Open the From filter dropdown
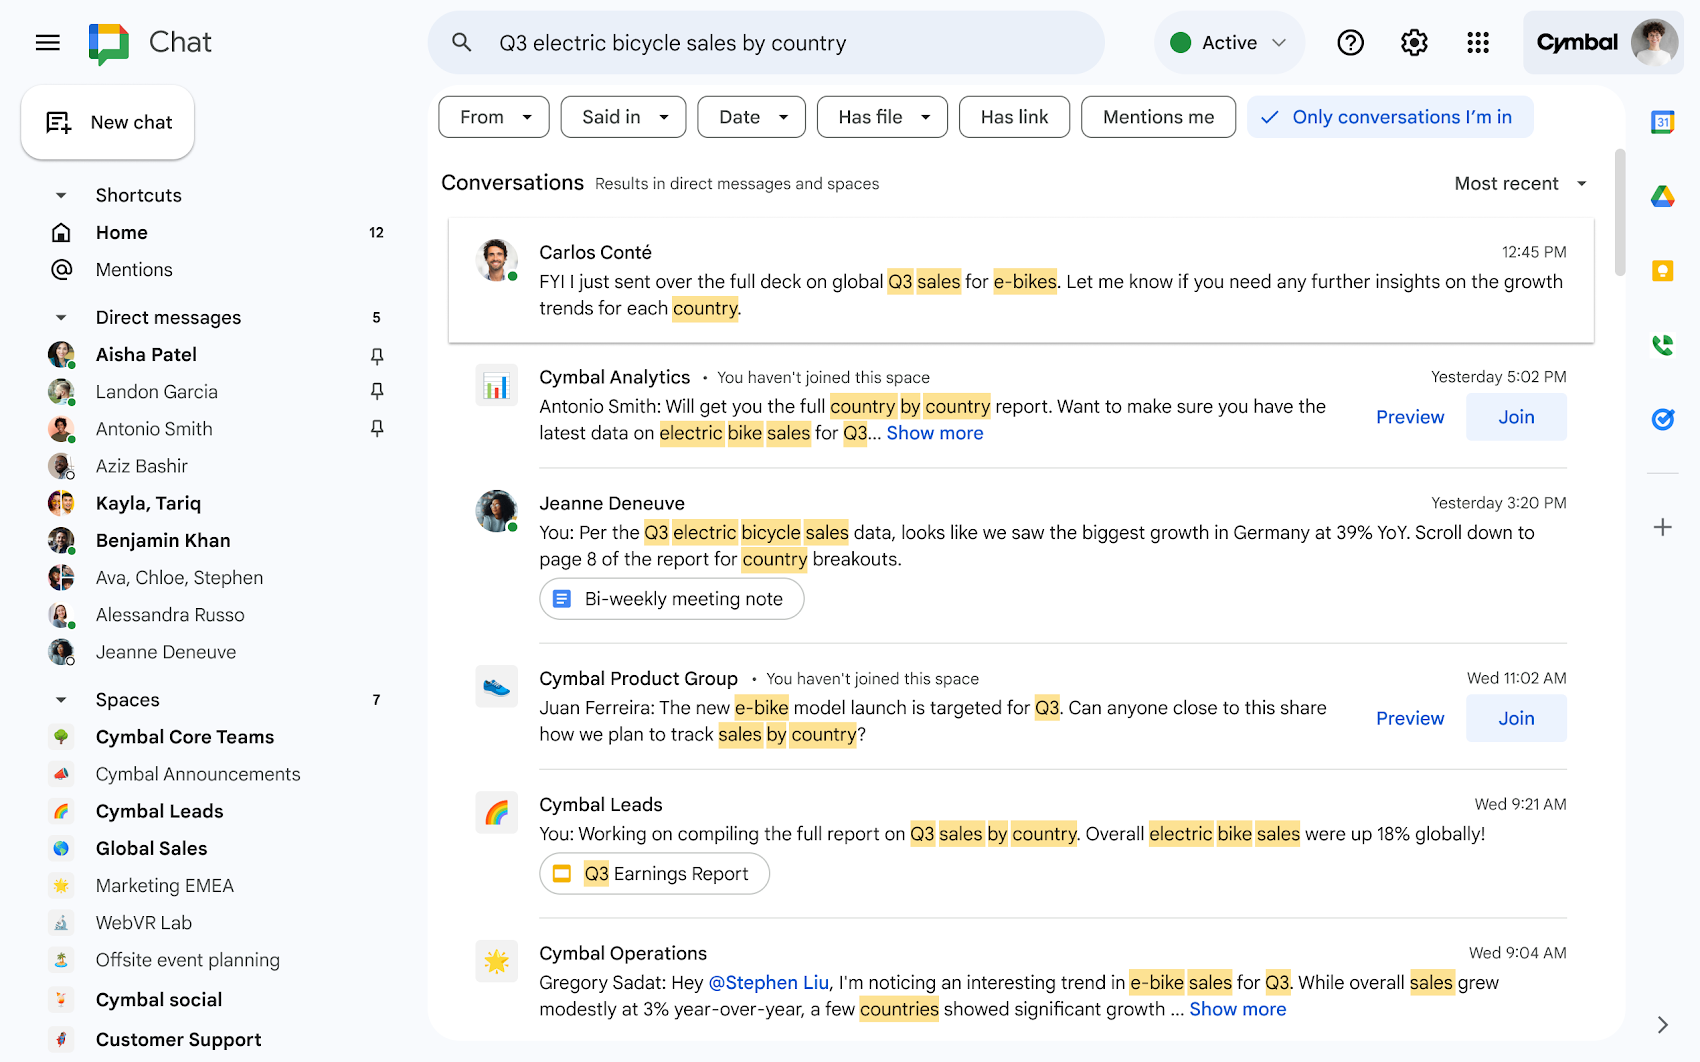This screenshot has height=1062, width=1700. click(x=494, y=117)
